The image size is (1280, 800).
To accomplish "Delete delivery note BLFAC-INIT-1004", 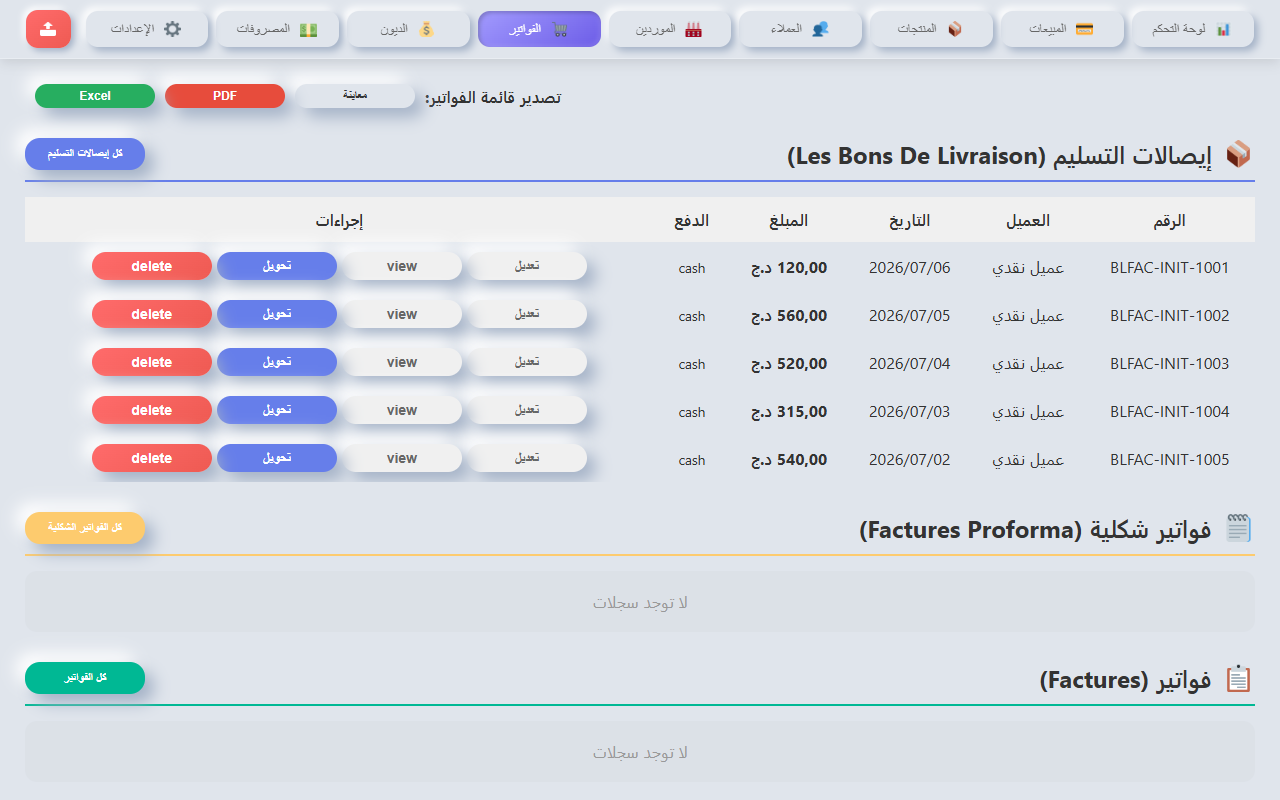I will (152, 410).
